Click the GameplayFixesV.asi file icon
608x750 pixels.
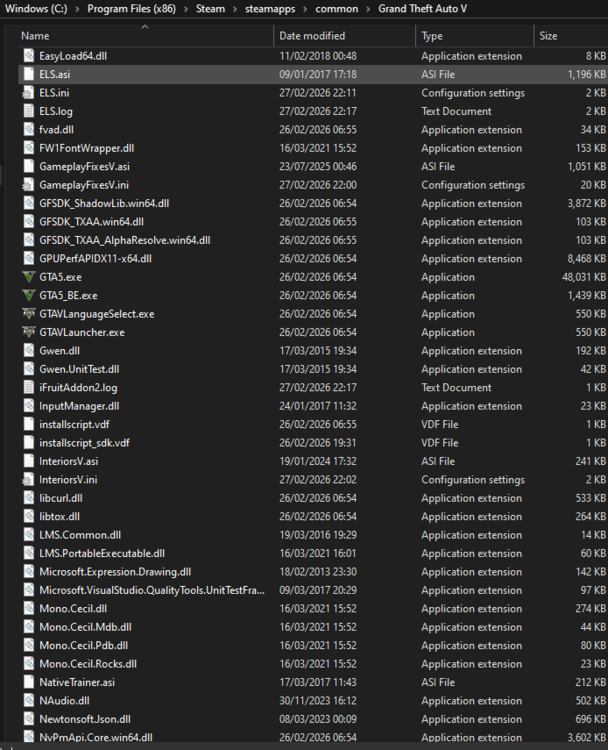point(29,166)
